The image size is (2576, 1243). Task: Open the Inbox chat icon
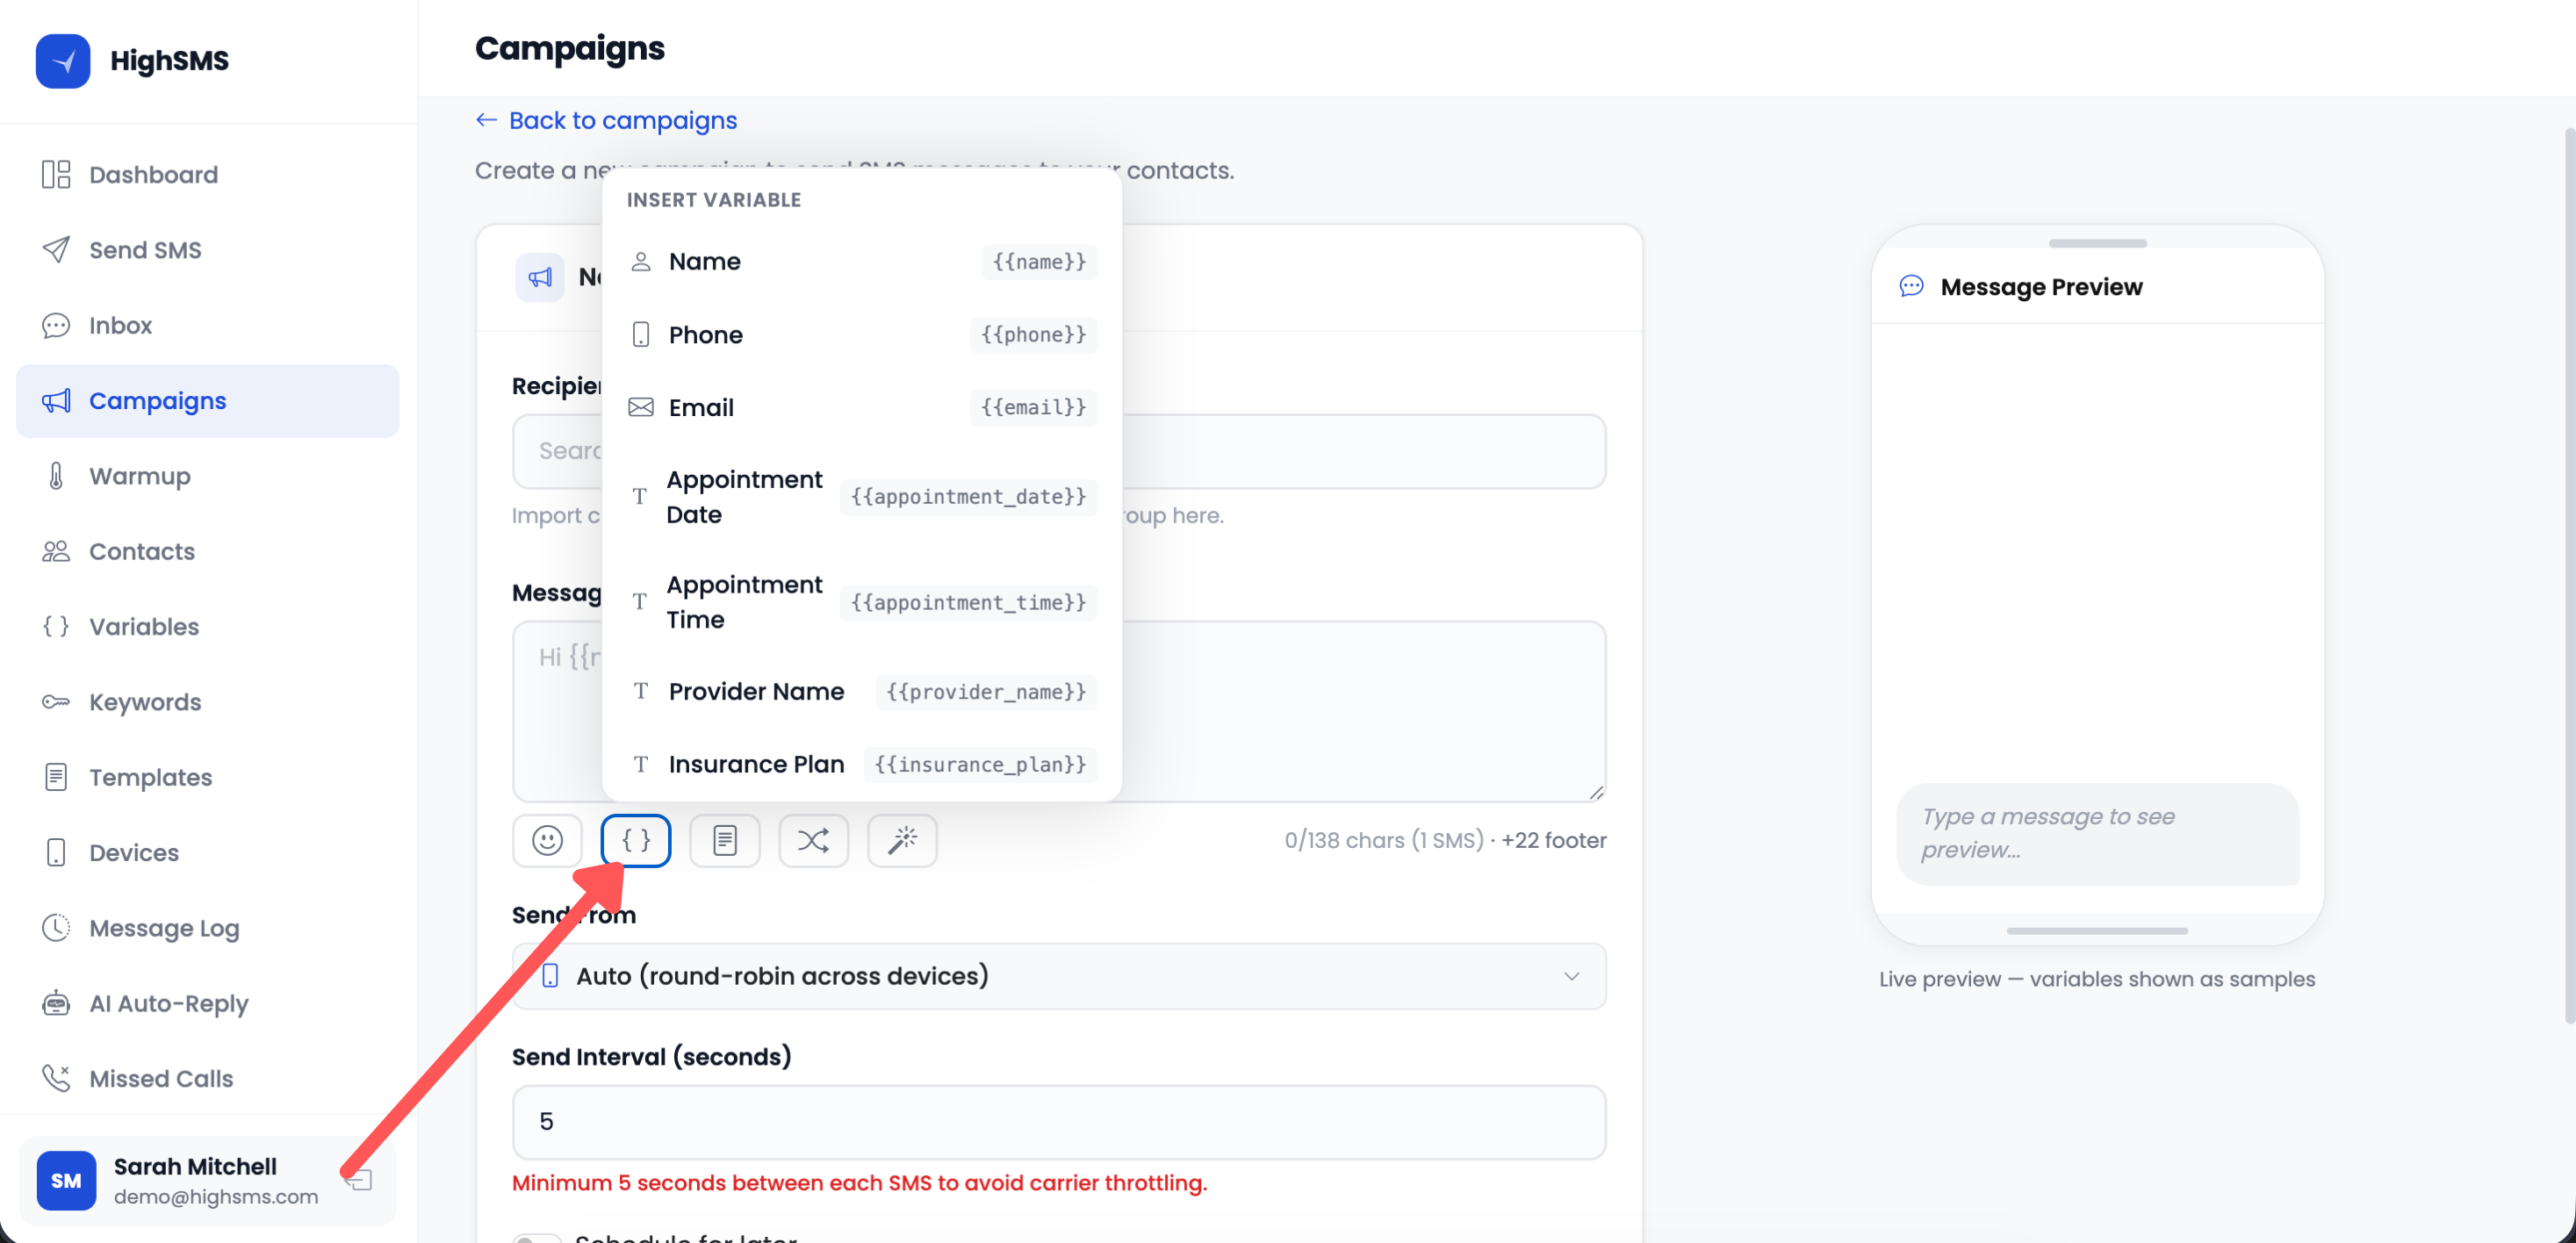point(56,325)
